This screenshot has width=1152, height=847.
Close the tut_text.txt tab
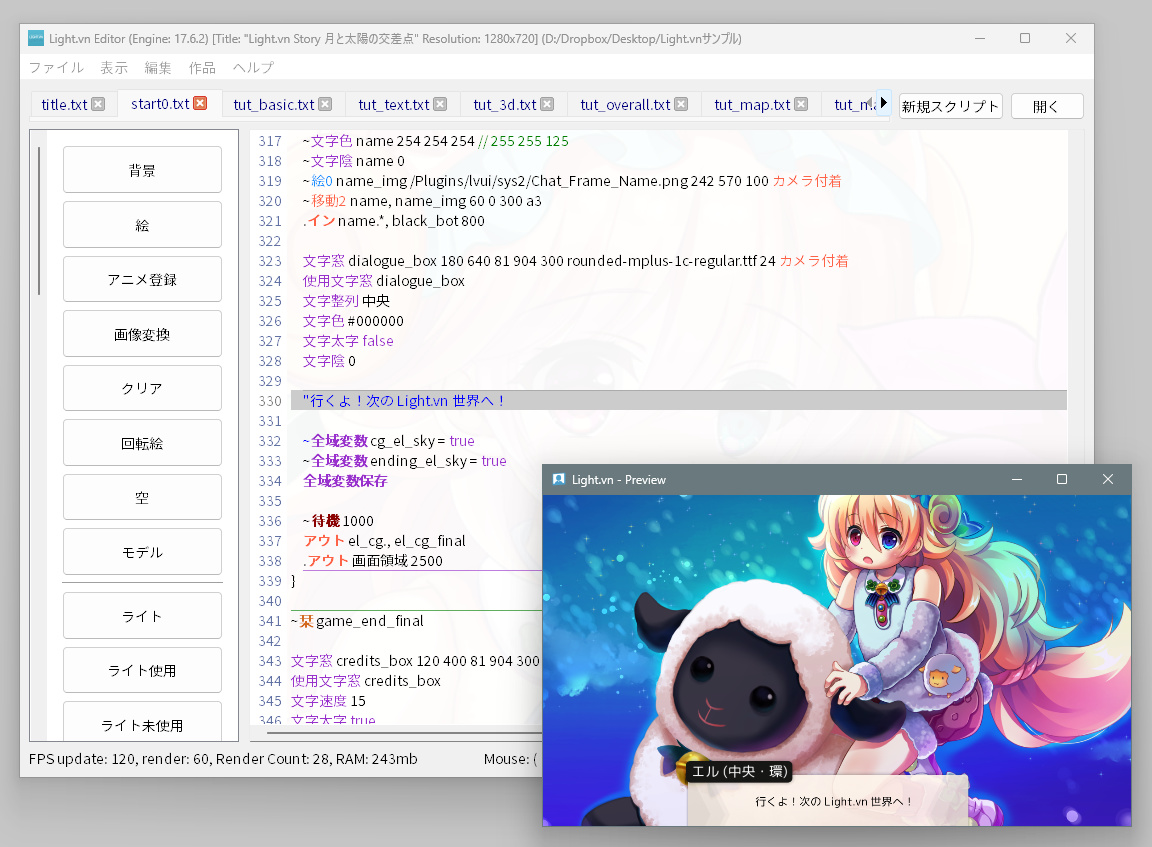pos(440,104)
